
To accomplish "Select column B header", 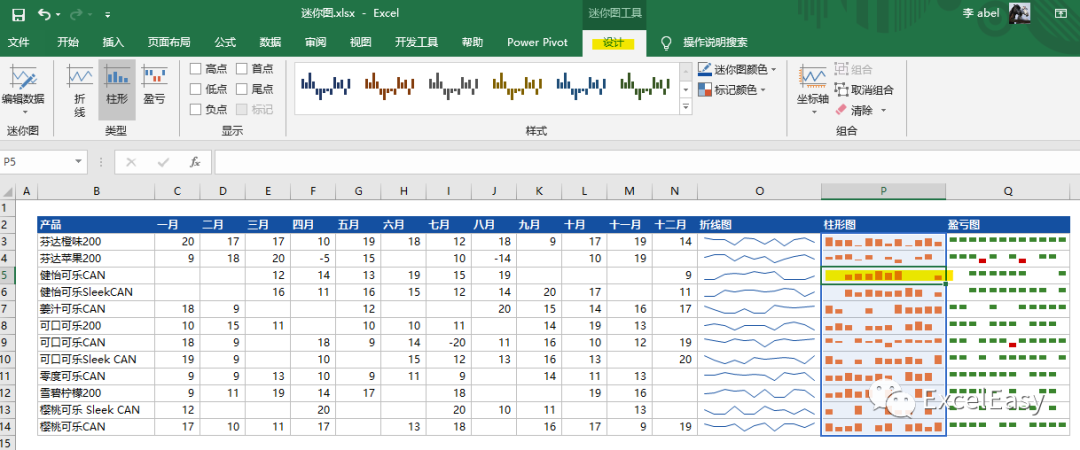I will click(x=96, y=191).
